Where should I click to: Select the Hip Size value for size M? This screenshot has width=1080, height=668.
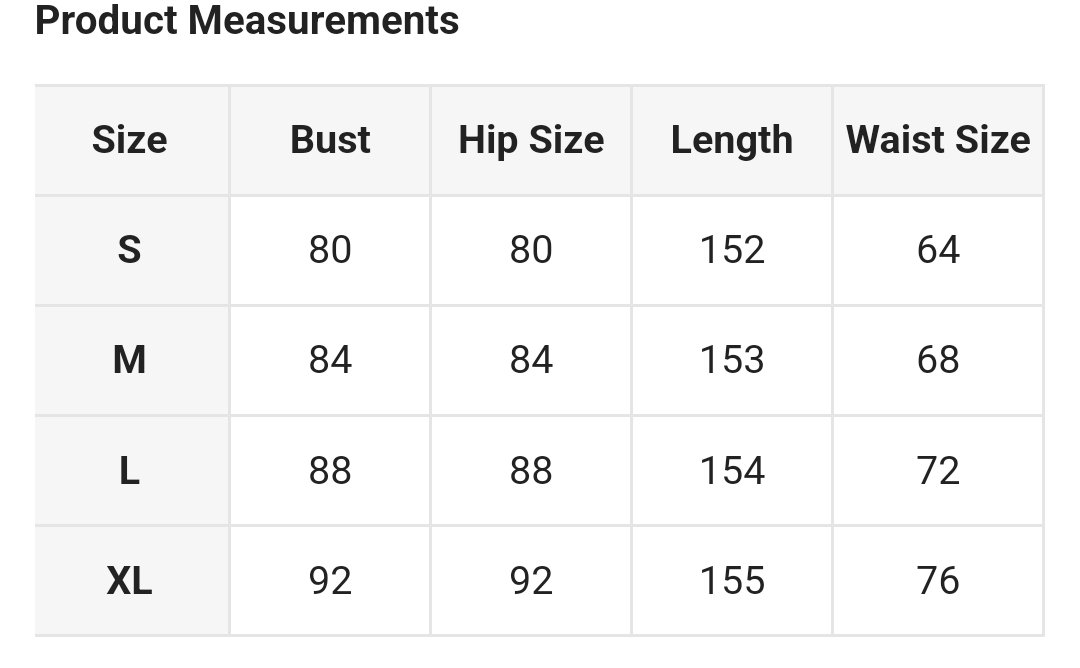(531, 360)
